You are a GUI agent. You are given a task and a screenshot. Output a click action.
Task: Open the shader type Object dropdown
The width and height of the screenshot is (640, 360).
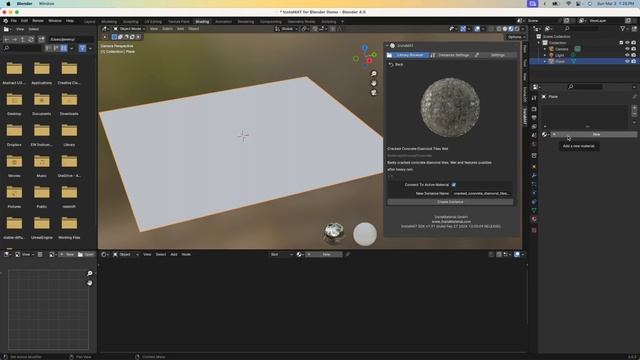[126, 254]
